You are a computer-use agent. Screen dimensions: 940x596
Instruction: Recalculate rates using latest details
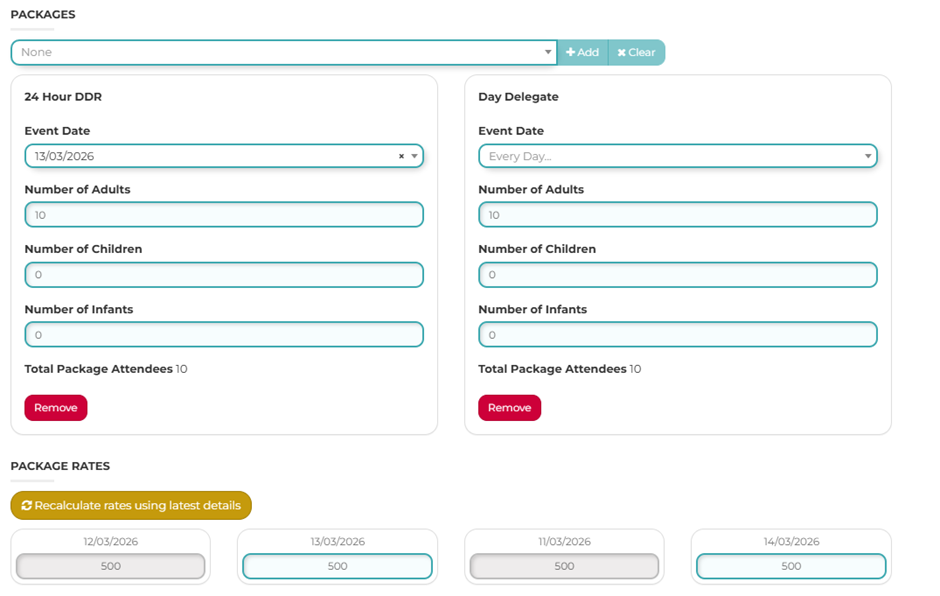tap(131, 505)
